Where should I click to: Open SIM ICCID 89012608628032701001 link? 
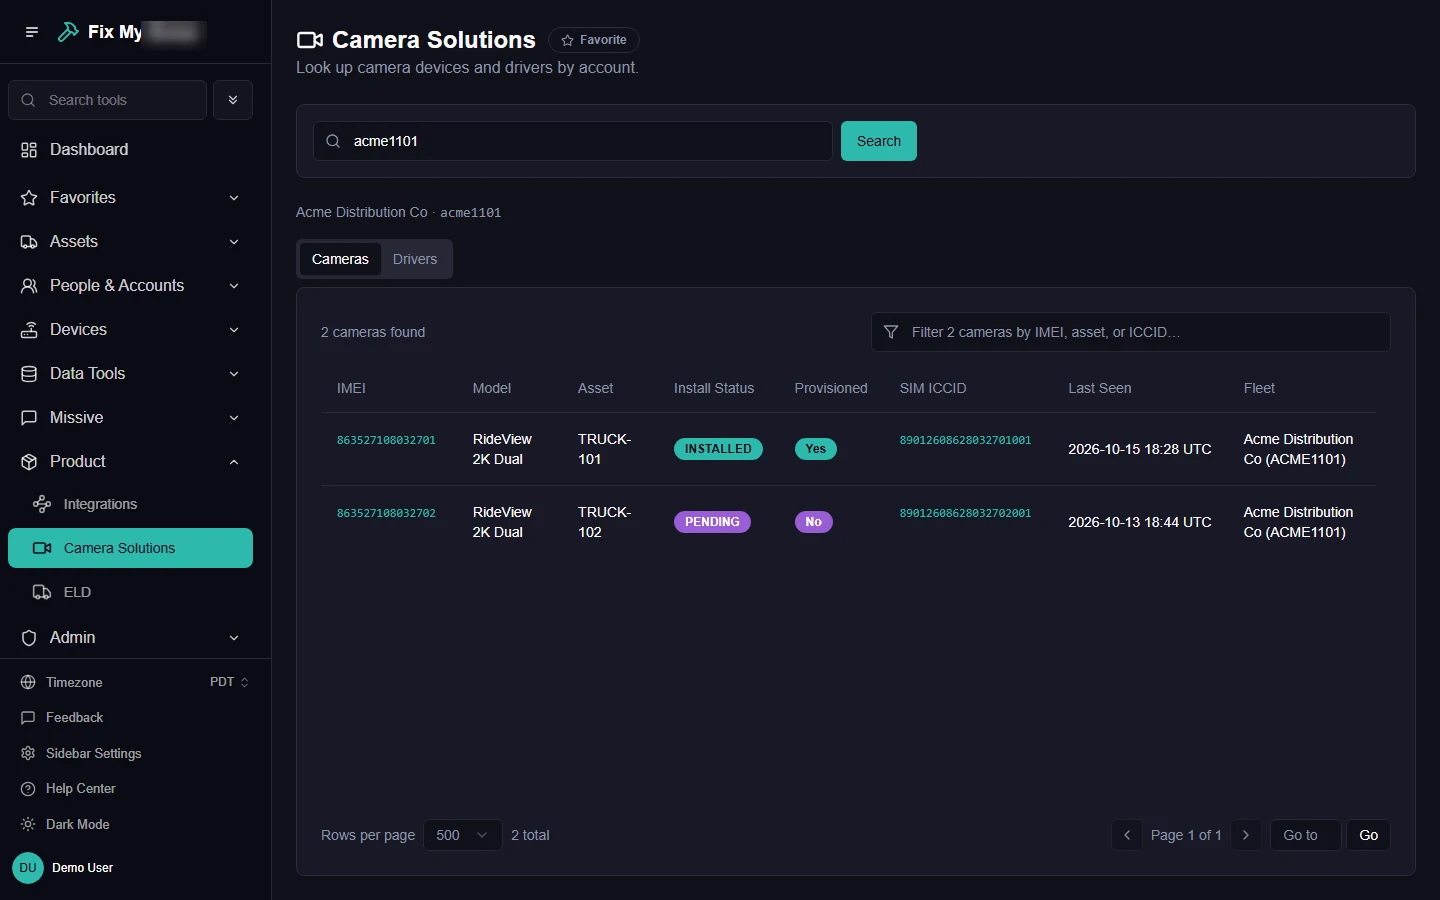click(x=965, y=440)
